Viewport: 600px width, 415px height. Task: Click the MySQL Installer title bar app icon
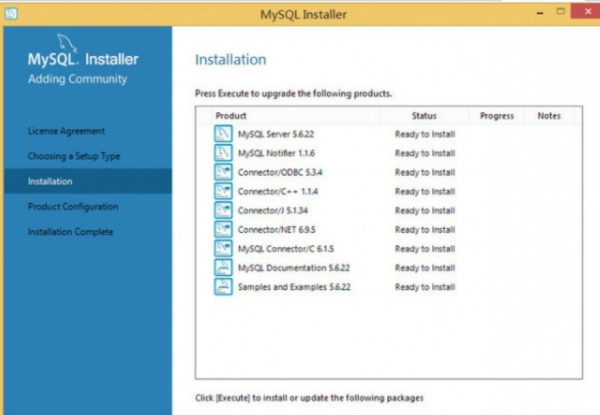click(11, 14)
